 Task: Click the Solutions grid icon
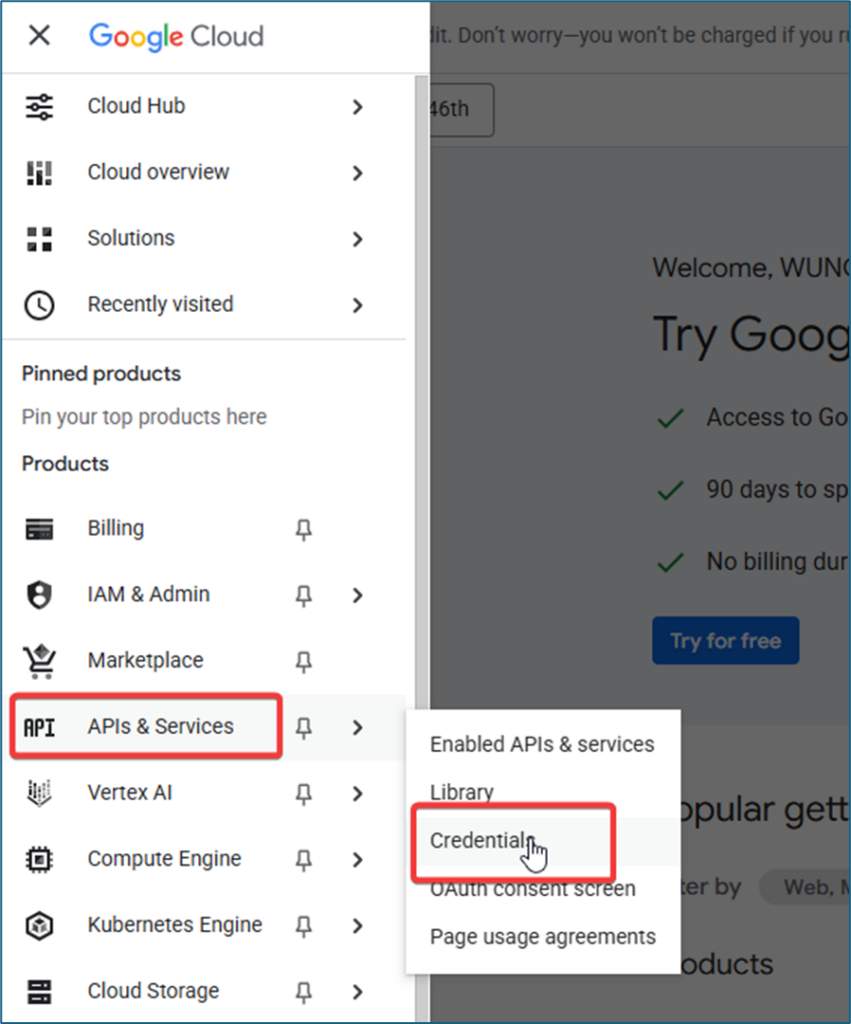[39, 239]
